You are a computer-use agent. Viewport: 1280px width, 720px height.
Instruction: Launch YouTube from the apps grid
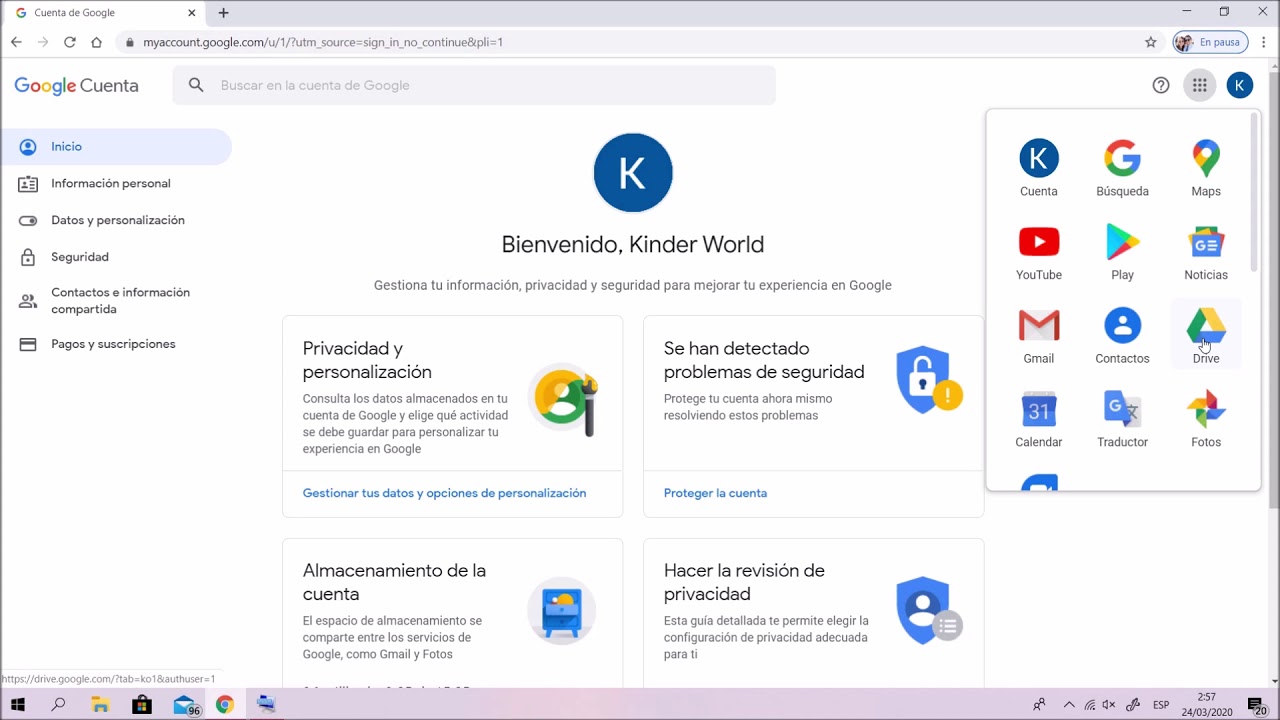tap(1038, 252)
